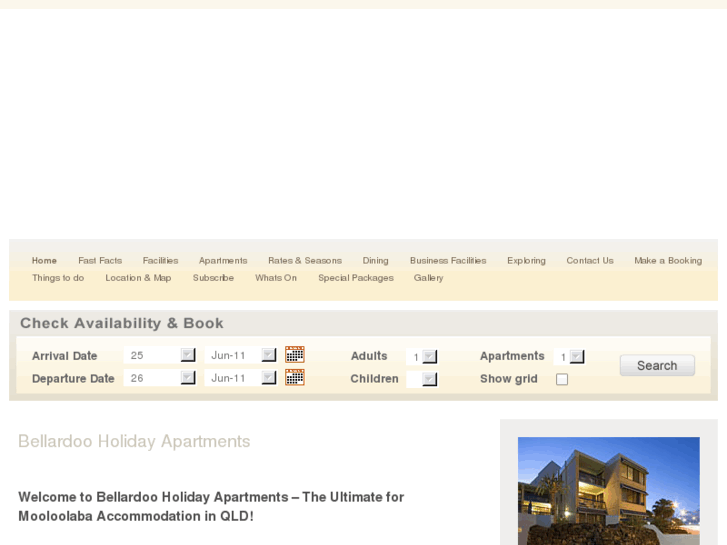Open the Arrival Date calendar picker icon
The width and height of the screenshot is (727, 545).
pyautogui.click(x=294, y=355)
